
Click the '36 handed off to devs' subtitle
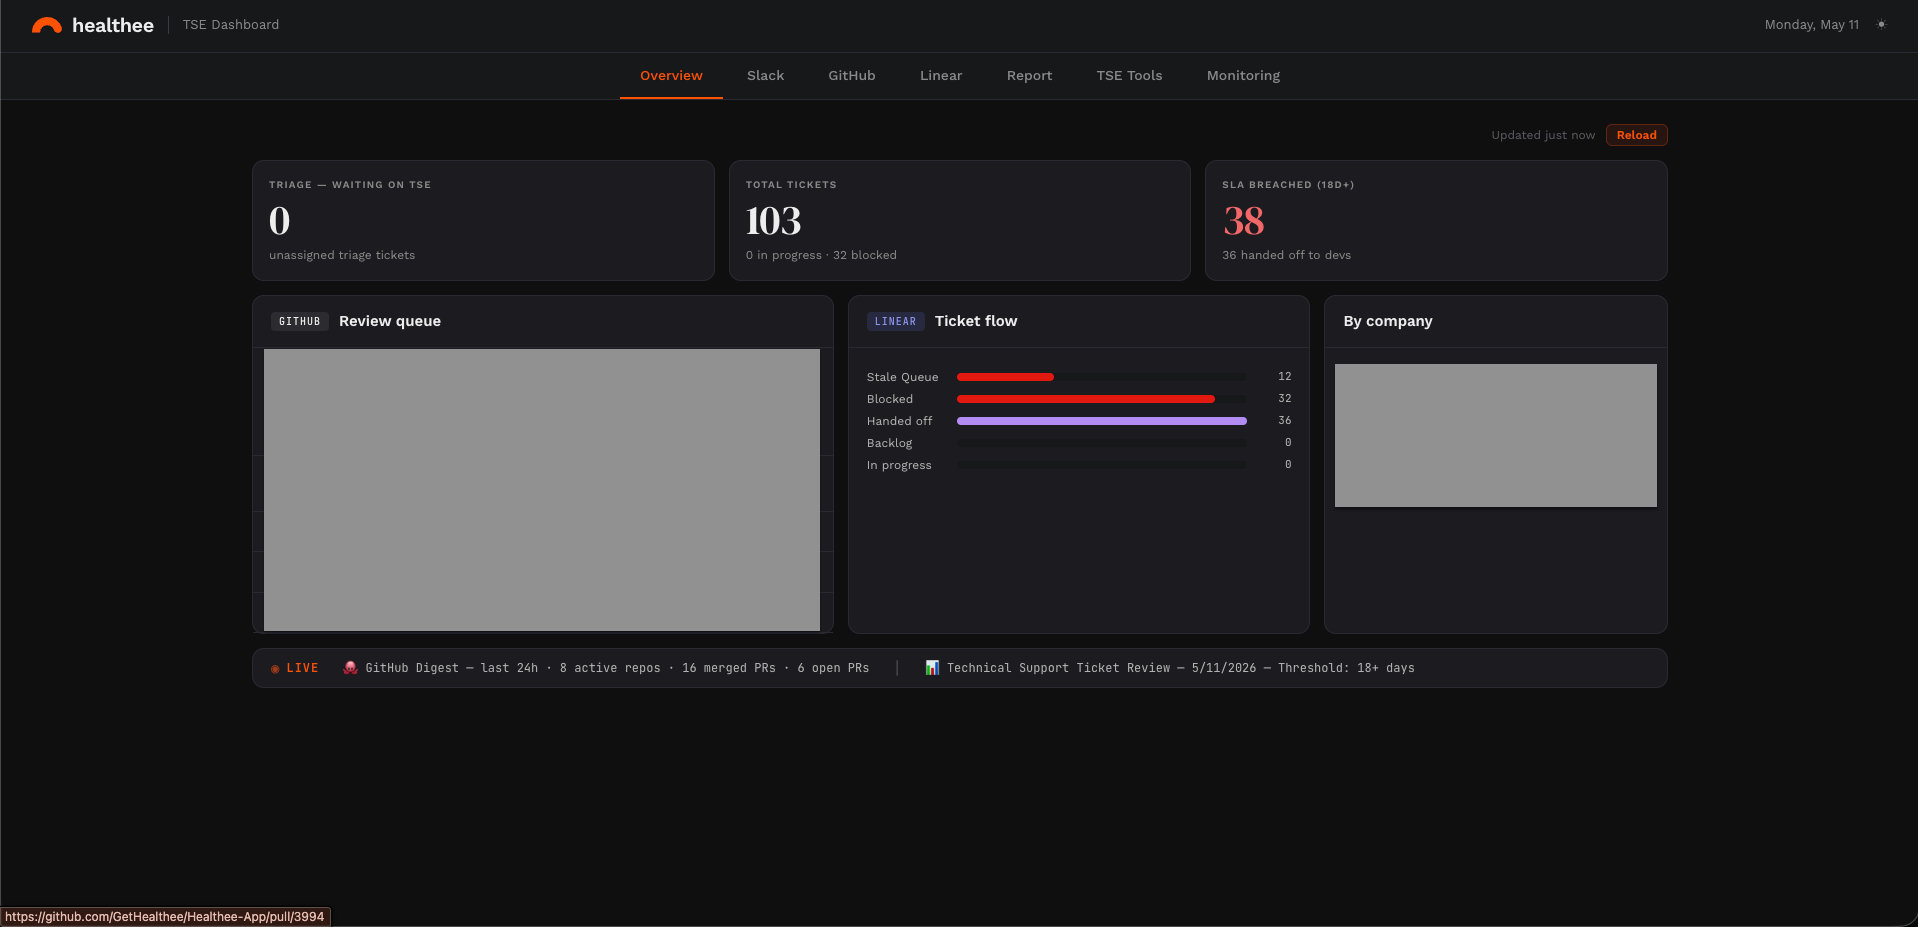tap(1286, 255)
